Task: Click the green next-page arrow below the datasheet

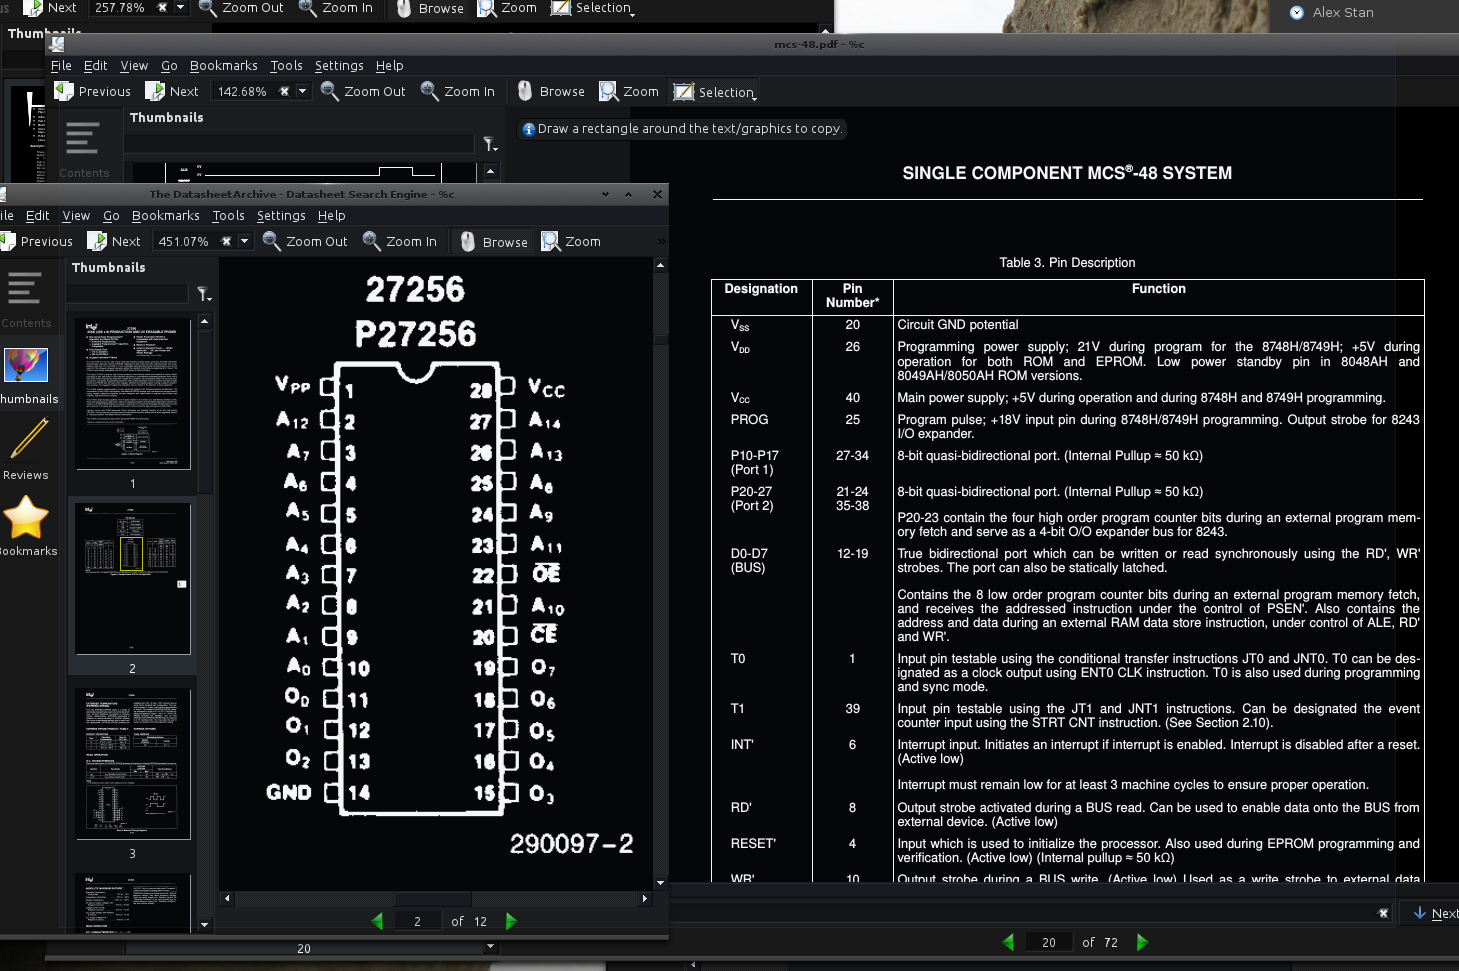Action: click(x=511, y=921)
